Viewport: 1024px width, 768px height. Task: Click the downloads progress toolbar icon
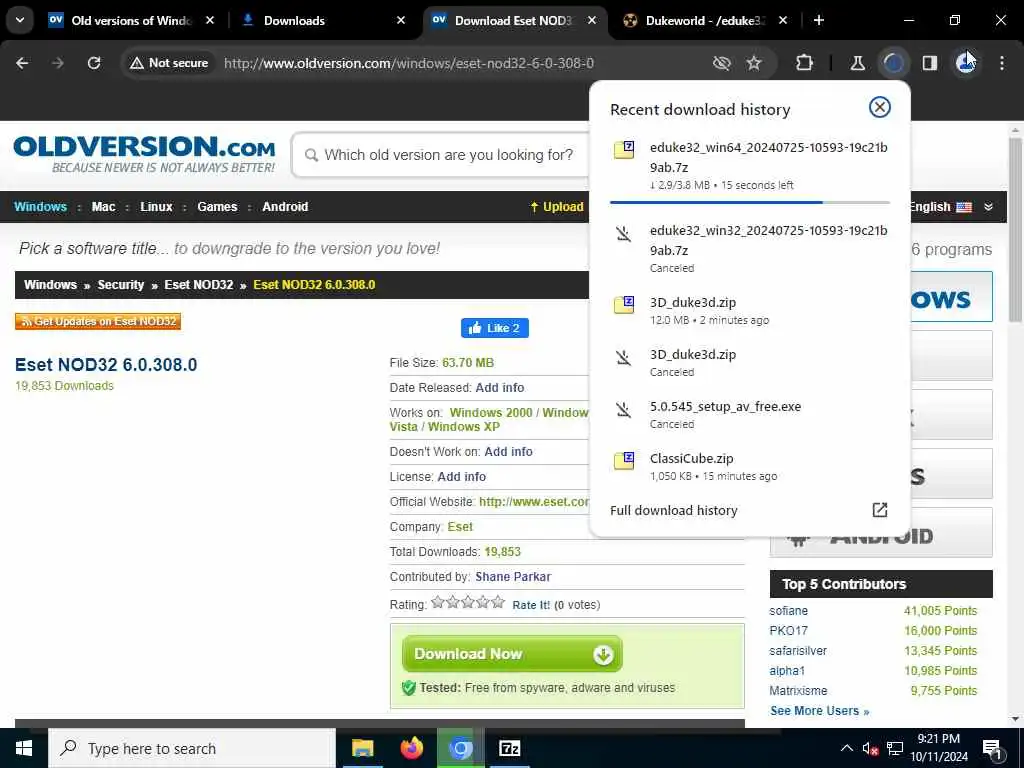[x=893, y=63]
